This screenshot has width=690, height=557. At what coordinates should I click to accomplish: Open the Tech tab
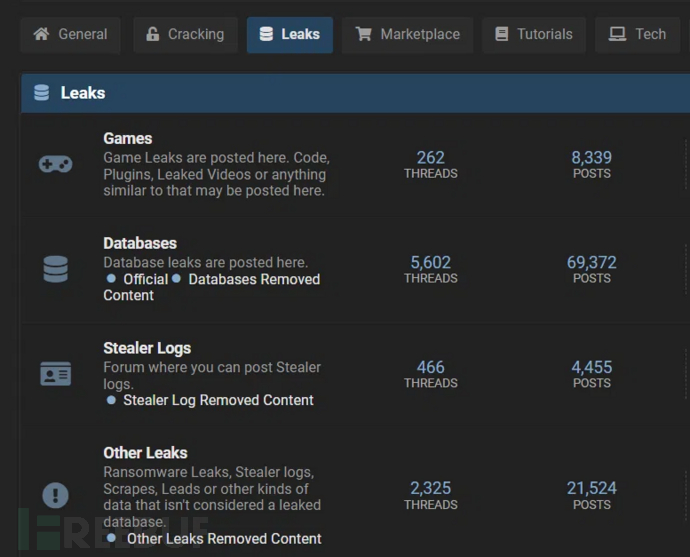pos(638,34)
